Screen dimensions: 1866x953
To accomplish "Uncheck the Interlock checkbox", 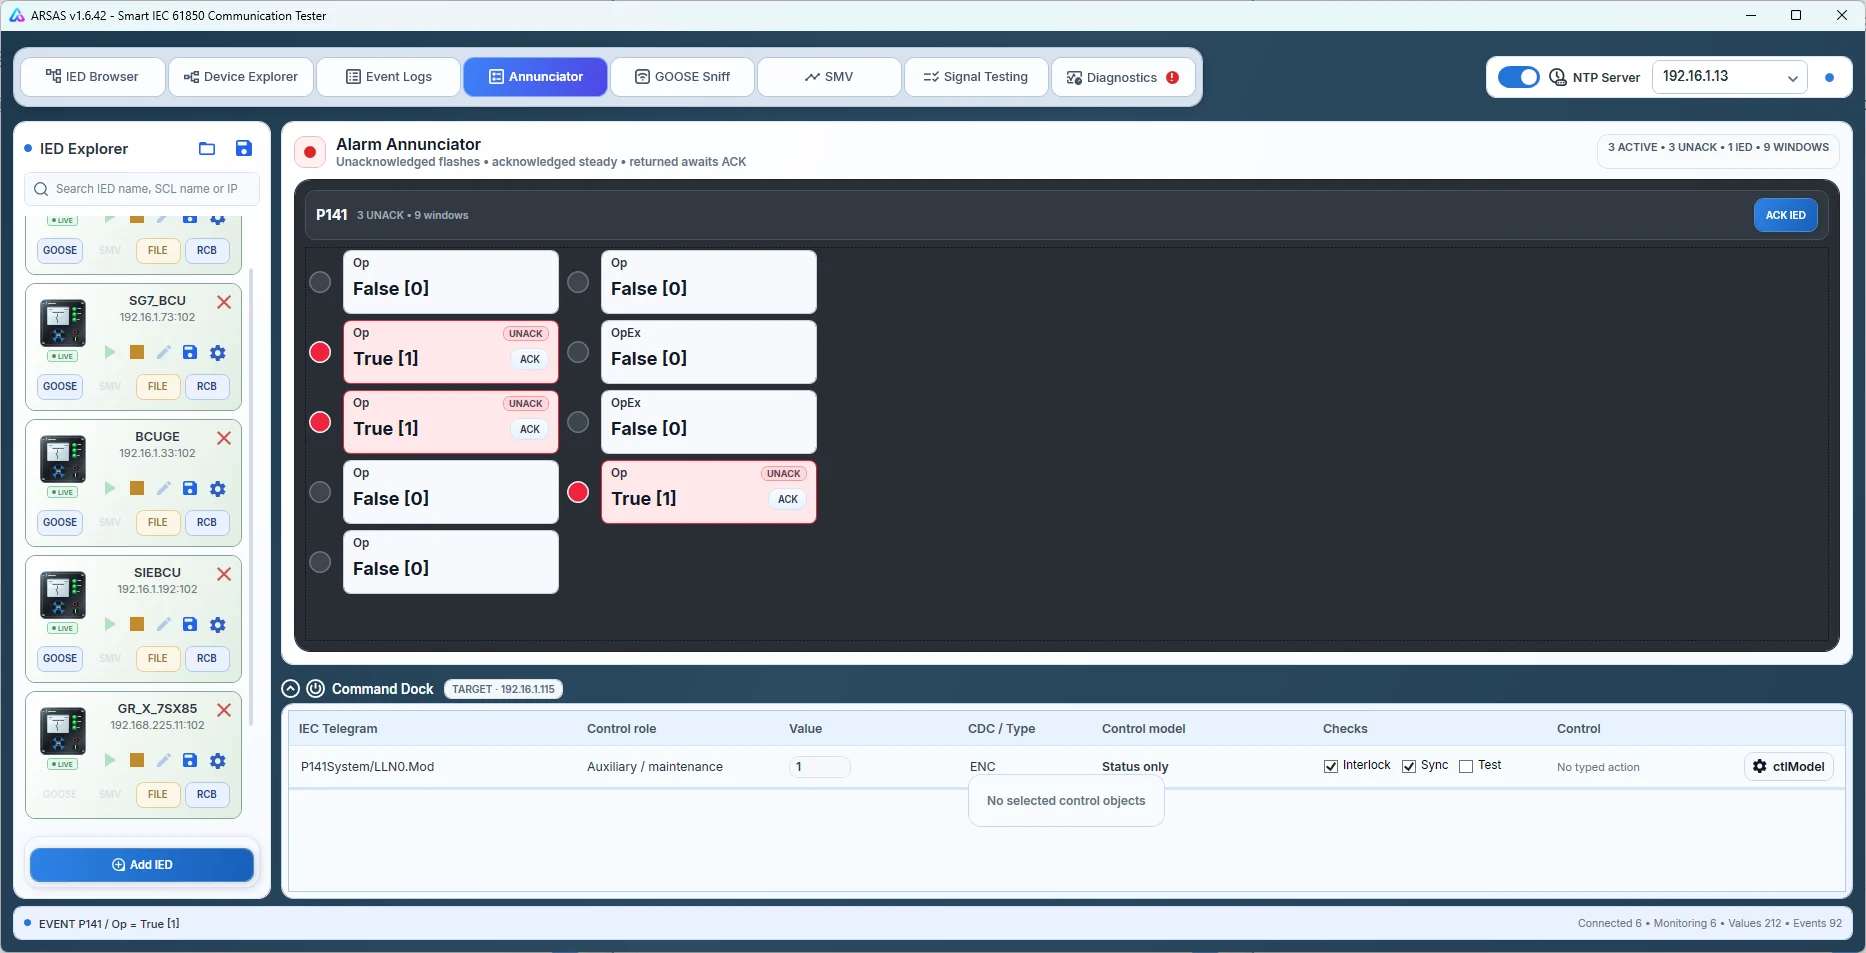I will (x=1331, y=766).
